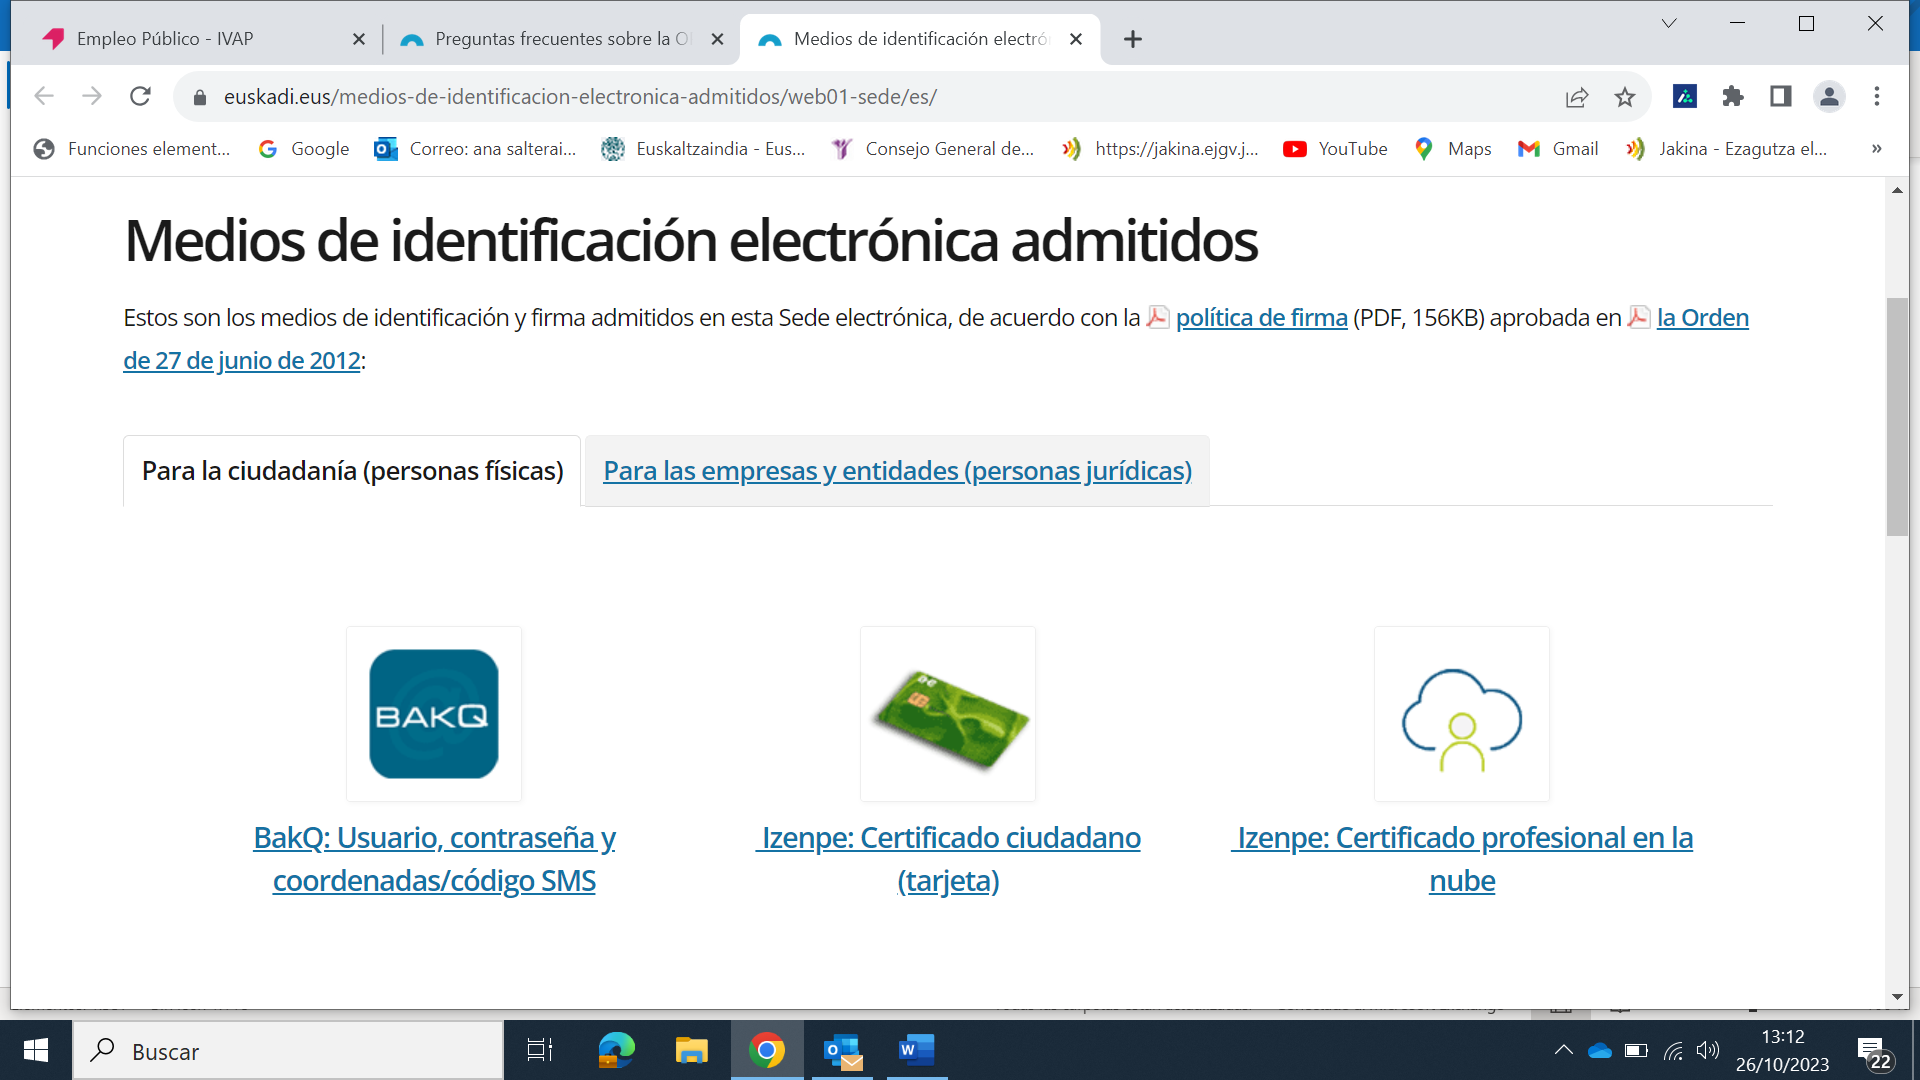1920x1080 pixels.
Task: Show hidden system tray icons
Action: (x=1563, y=1050)
